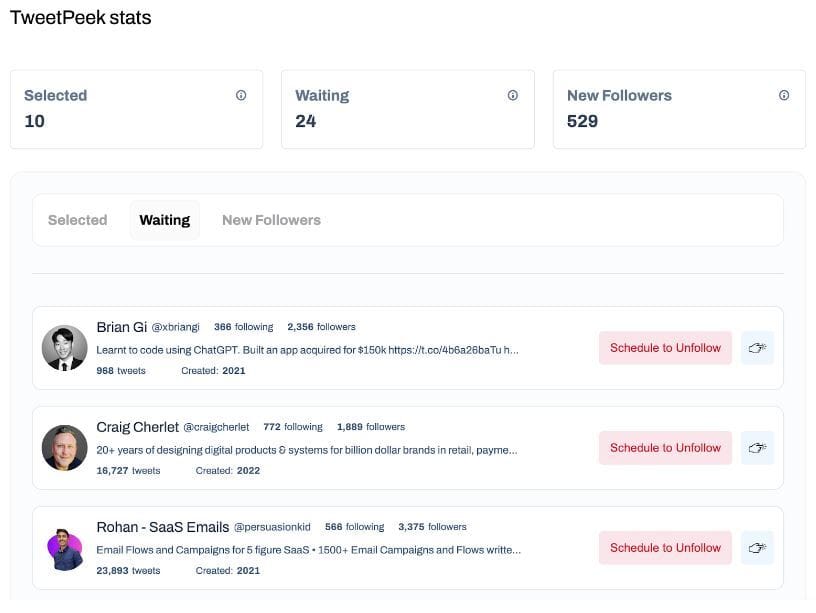Open the @persuasionkid handle link
The image size is (816, 613).
(272, 527)
